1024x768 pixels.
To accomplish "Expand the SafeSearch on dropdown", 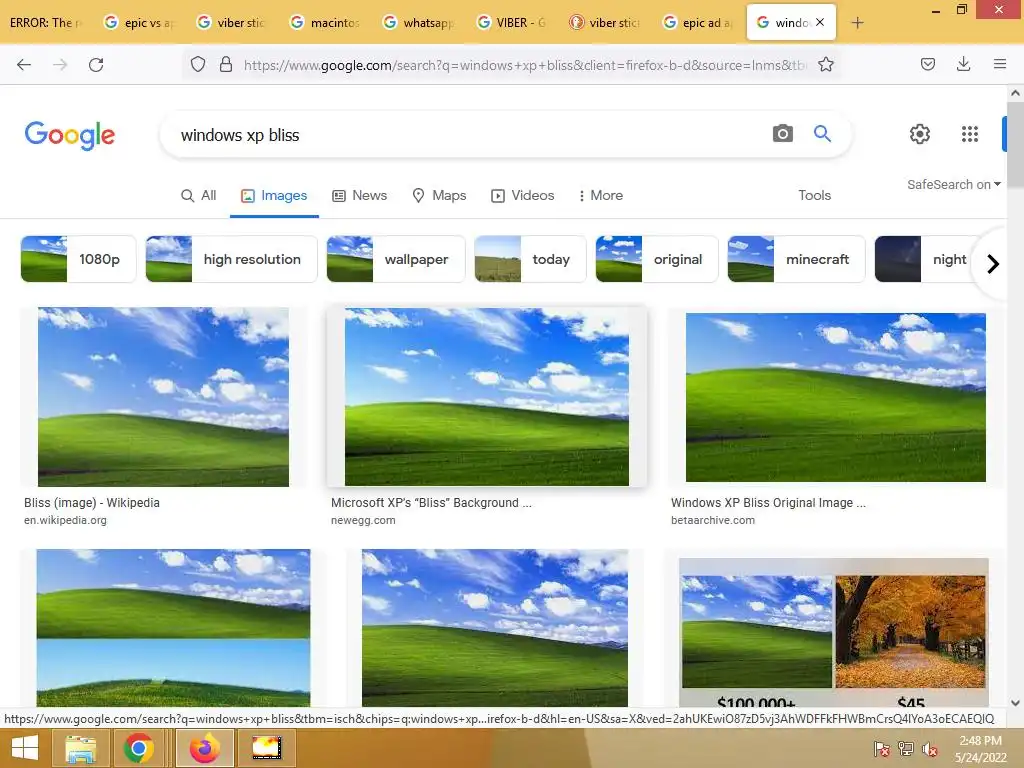I will pos(953,185).
